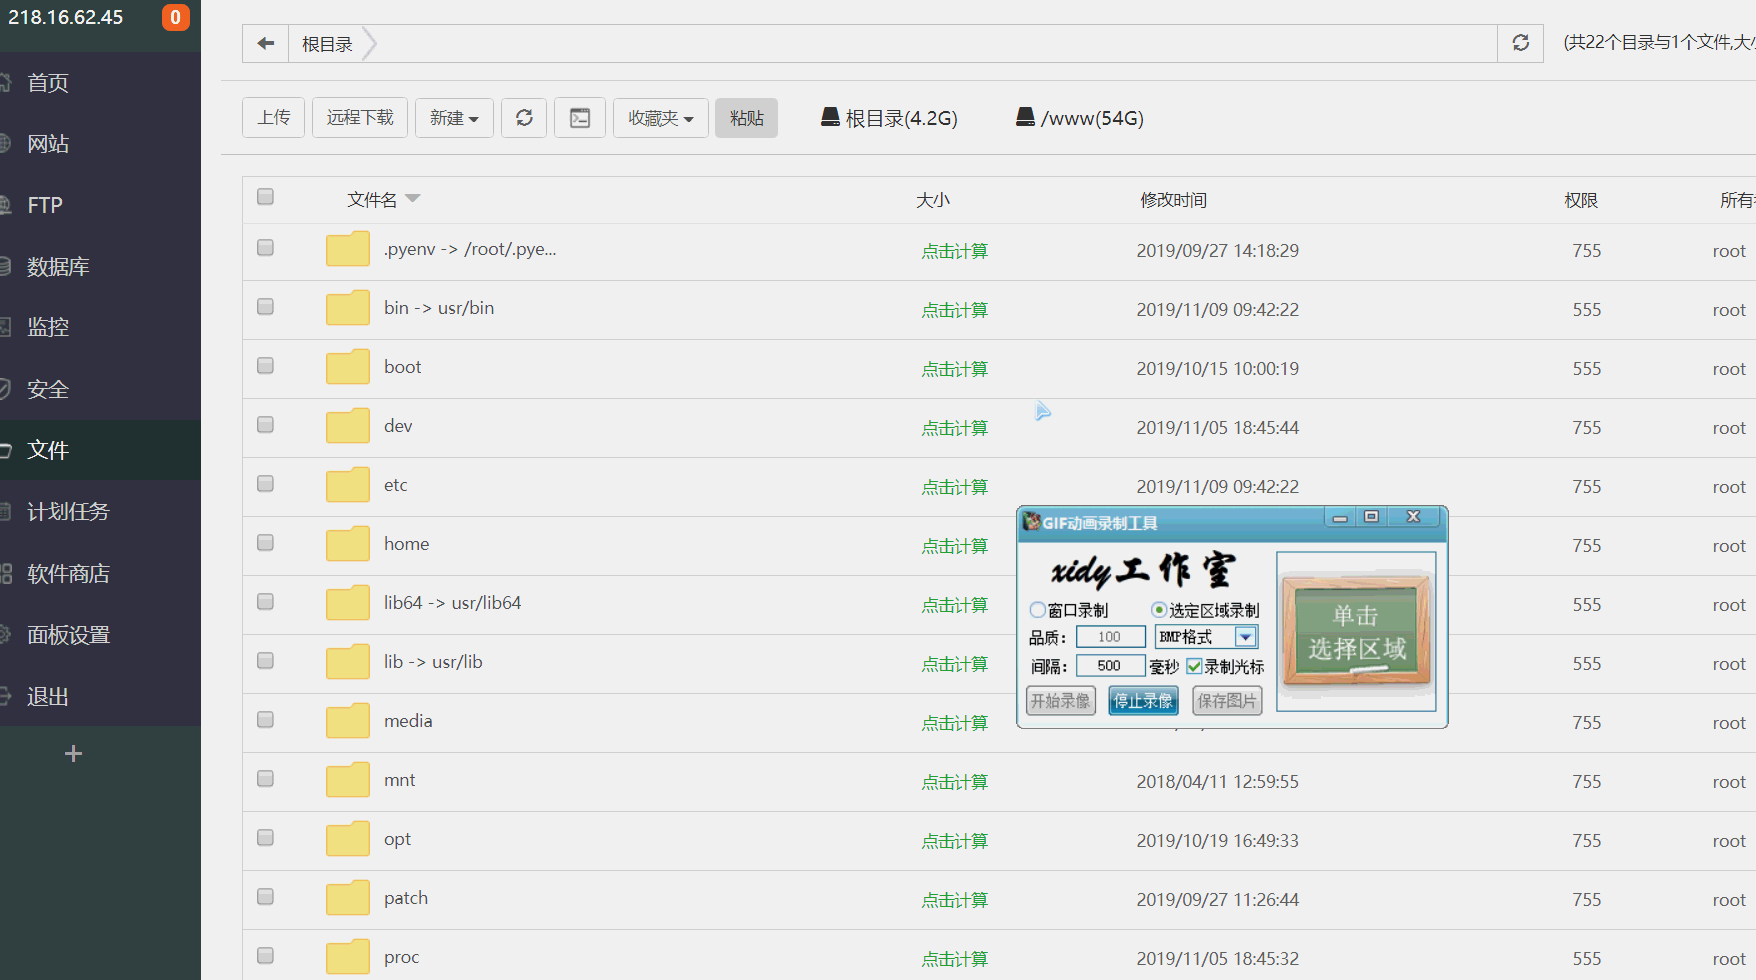
Task: Refresh the path using the address bar icon
Action: [x=1520, y=43]
